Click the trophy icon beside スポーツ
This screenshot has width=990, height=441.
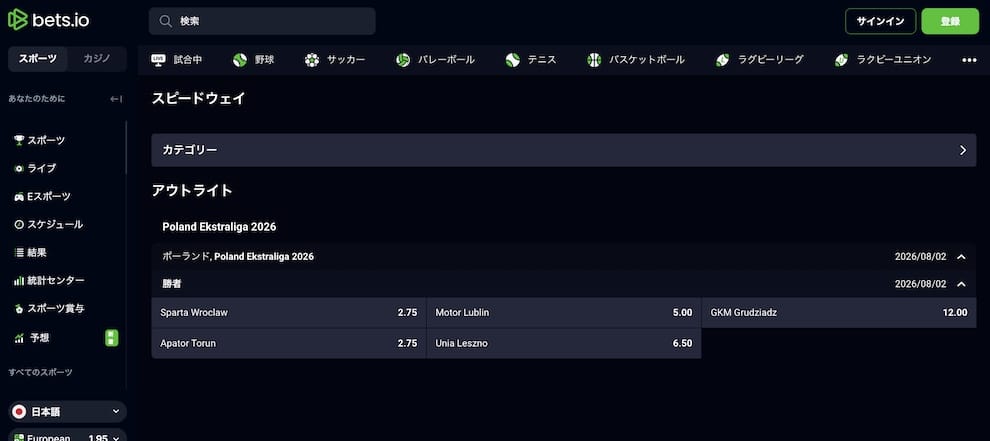coord(19,140)
